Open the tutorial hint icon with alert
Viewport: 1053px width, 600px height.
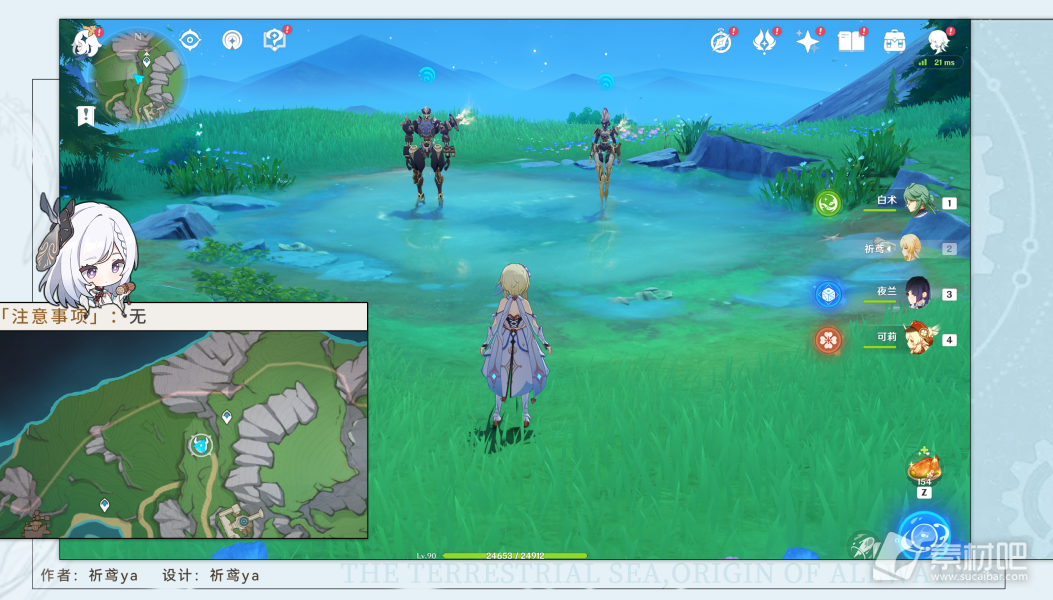tap(275, 40)
